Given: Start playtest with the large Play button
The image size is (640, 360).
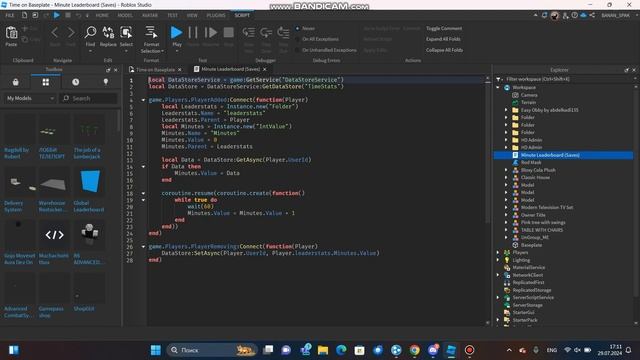Looking at the screenshot, I should pos(176,32).
